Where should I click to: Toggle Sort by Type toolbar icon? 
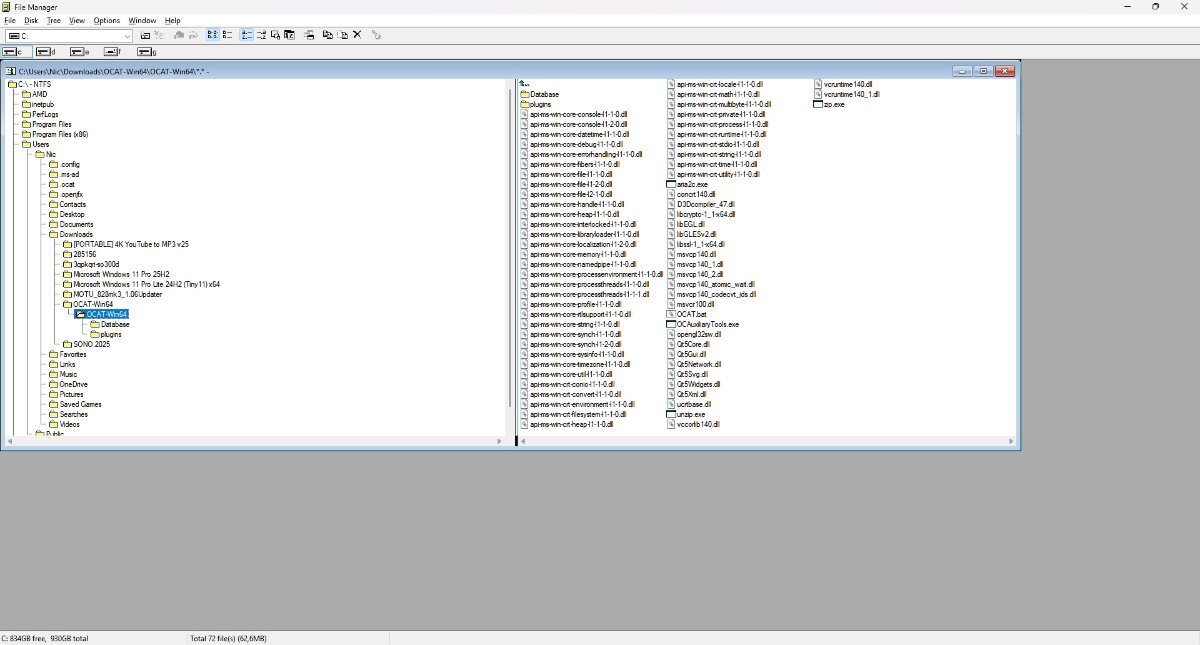click(261, 35)
